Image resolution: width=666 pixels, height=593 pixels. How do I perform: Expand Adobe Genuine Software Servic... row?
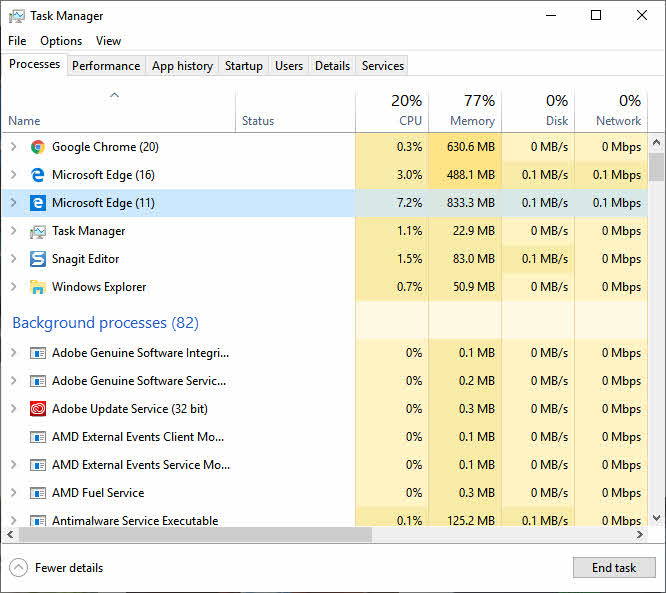pyautogui.click(x=14, y=381)
